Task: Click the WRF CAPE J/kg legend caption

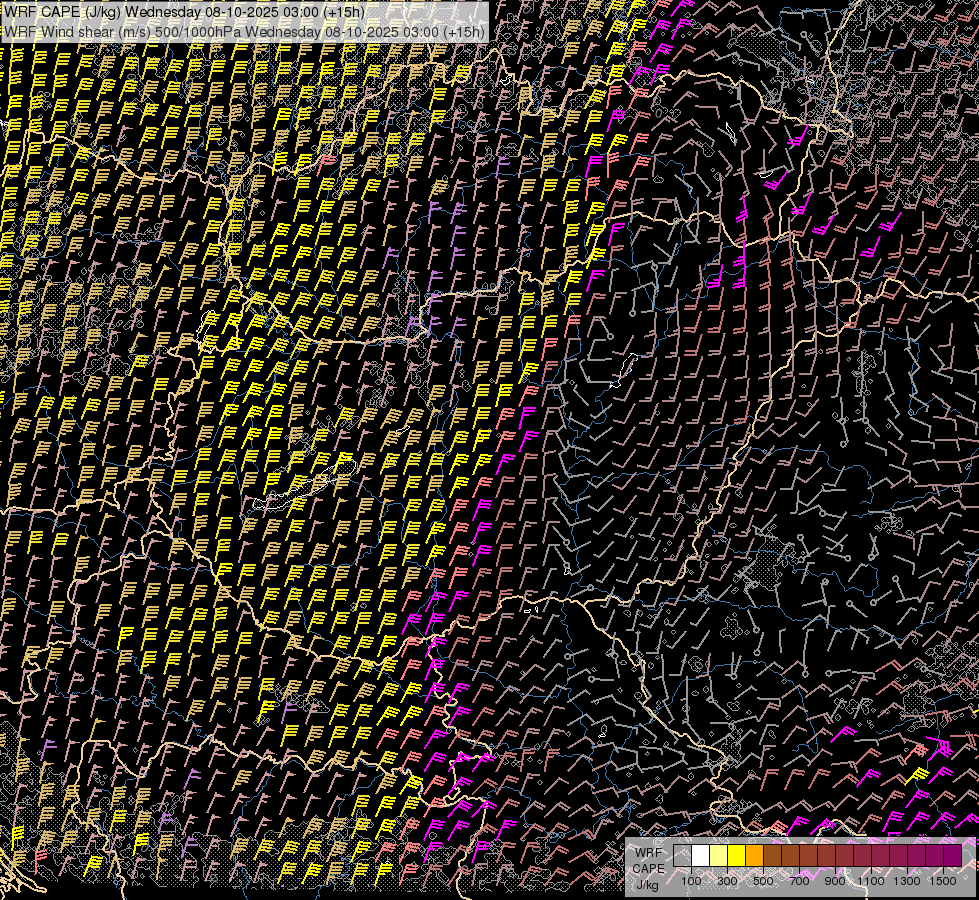Action: click(x=648, y=869)
